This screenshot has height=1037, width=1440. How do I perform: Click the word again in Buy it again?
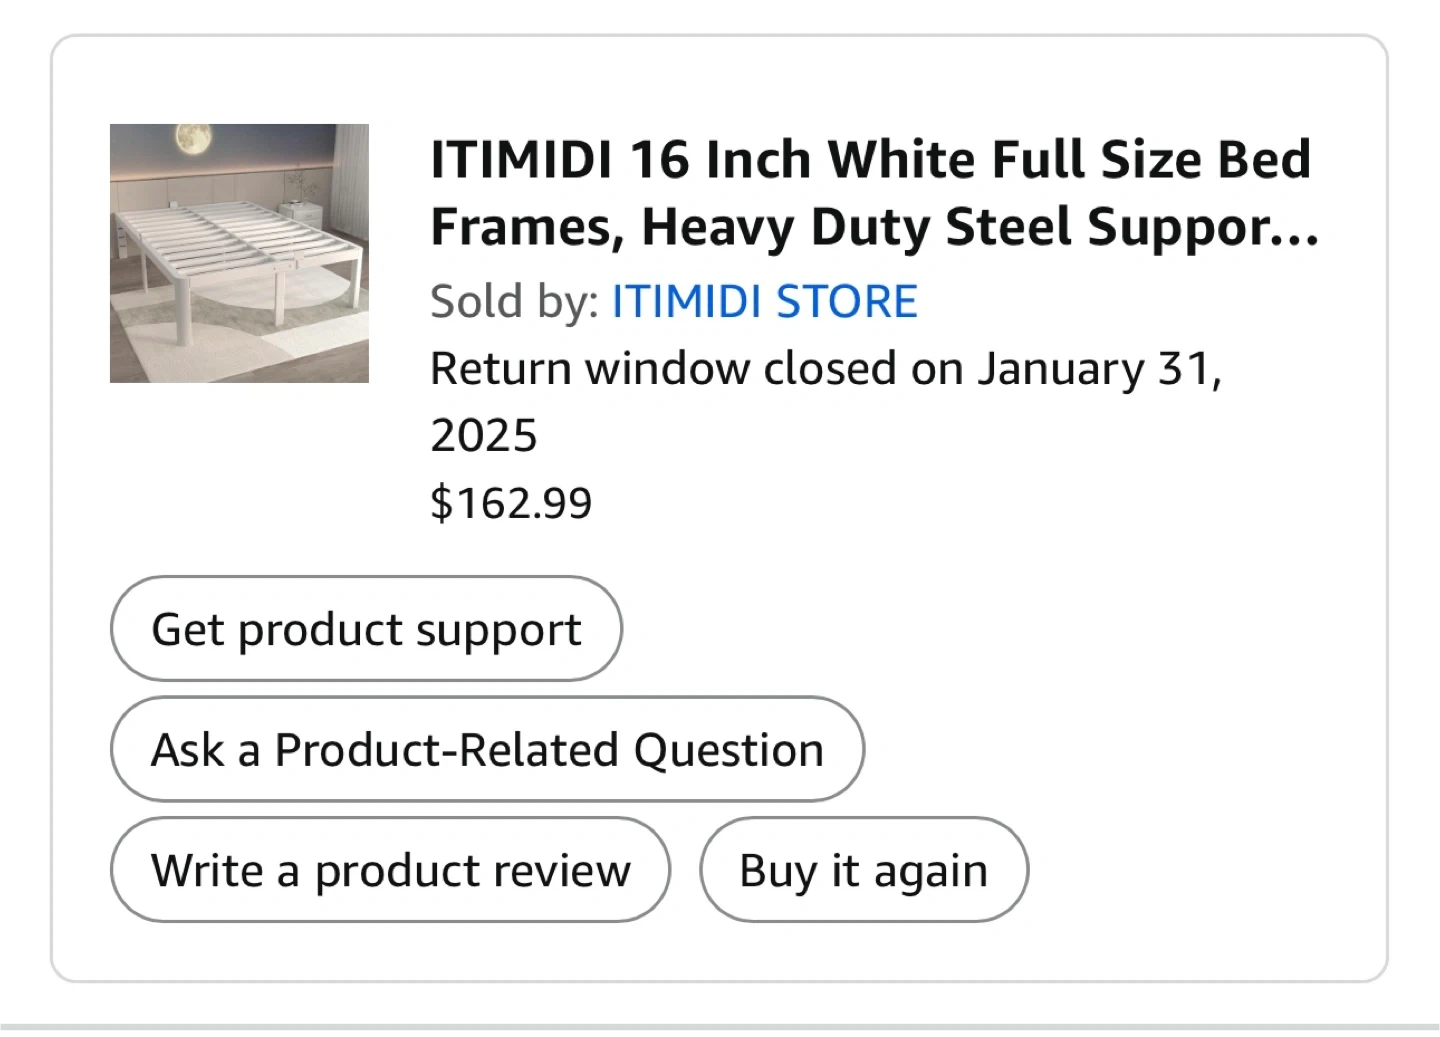tap(930, 871)
